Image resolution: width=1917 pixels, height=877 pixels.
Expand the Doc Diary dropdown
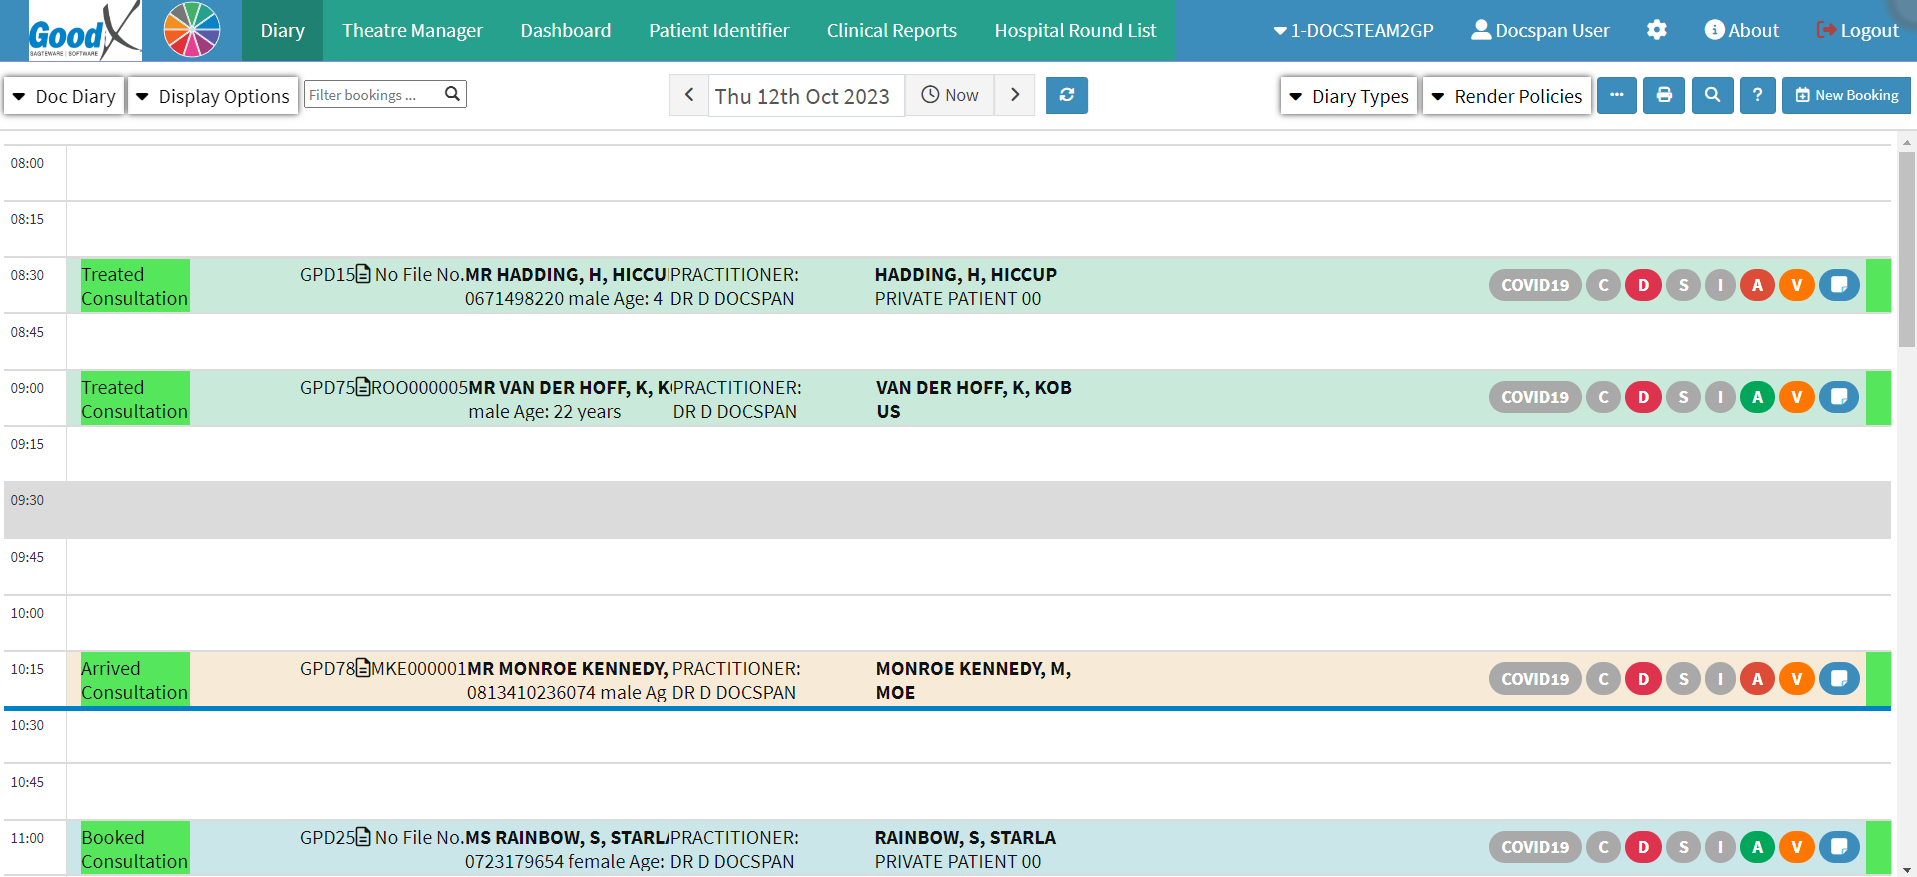[x=64, y=96]
